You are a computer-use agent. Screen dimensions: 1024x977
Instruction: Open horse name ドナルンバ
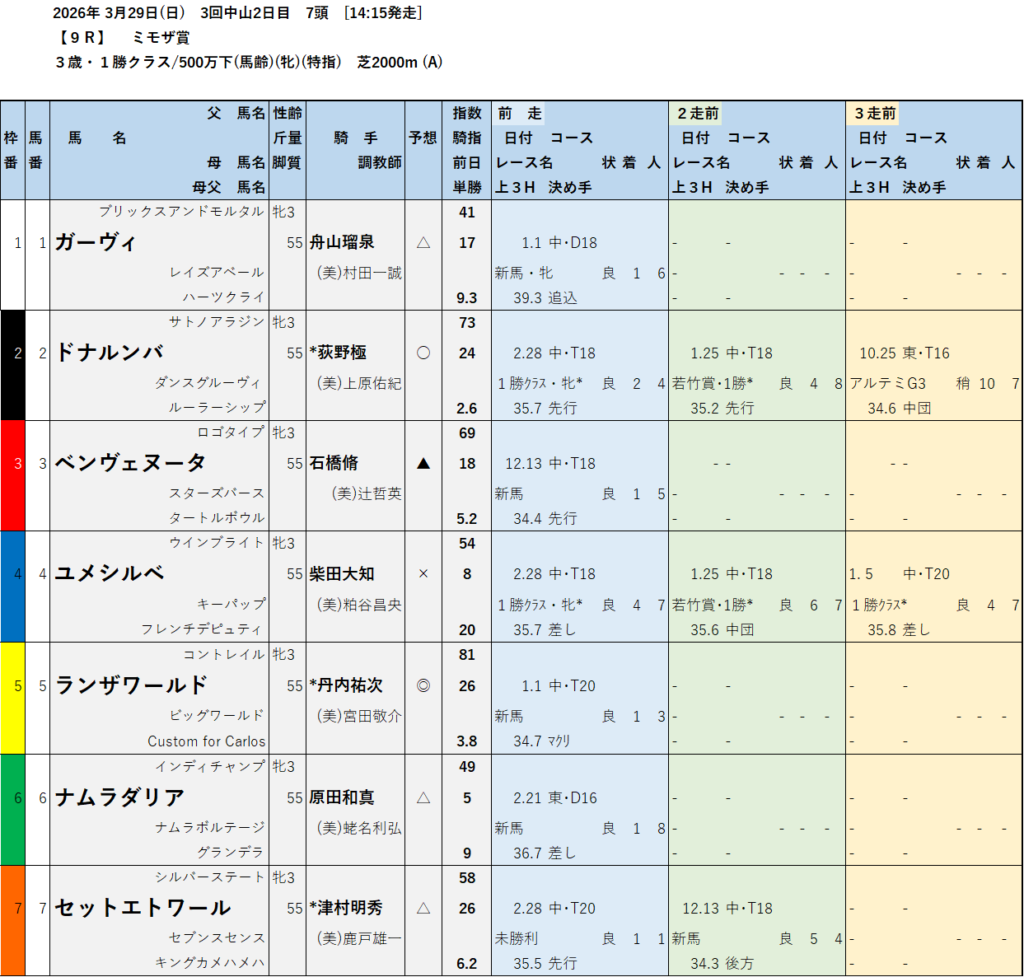(x=109, y=353)
